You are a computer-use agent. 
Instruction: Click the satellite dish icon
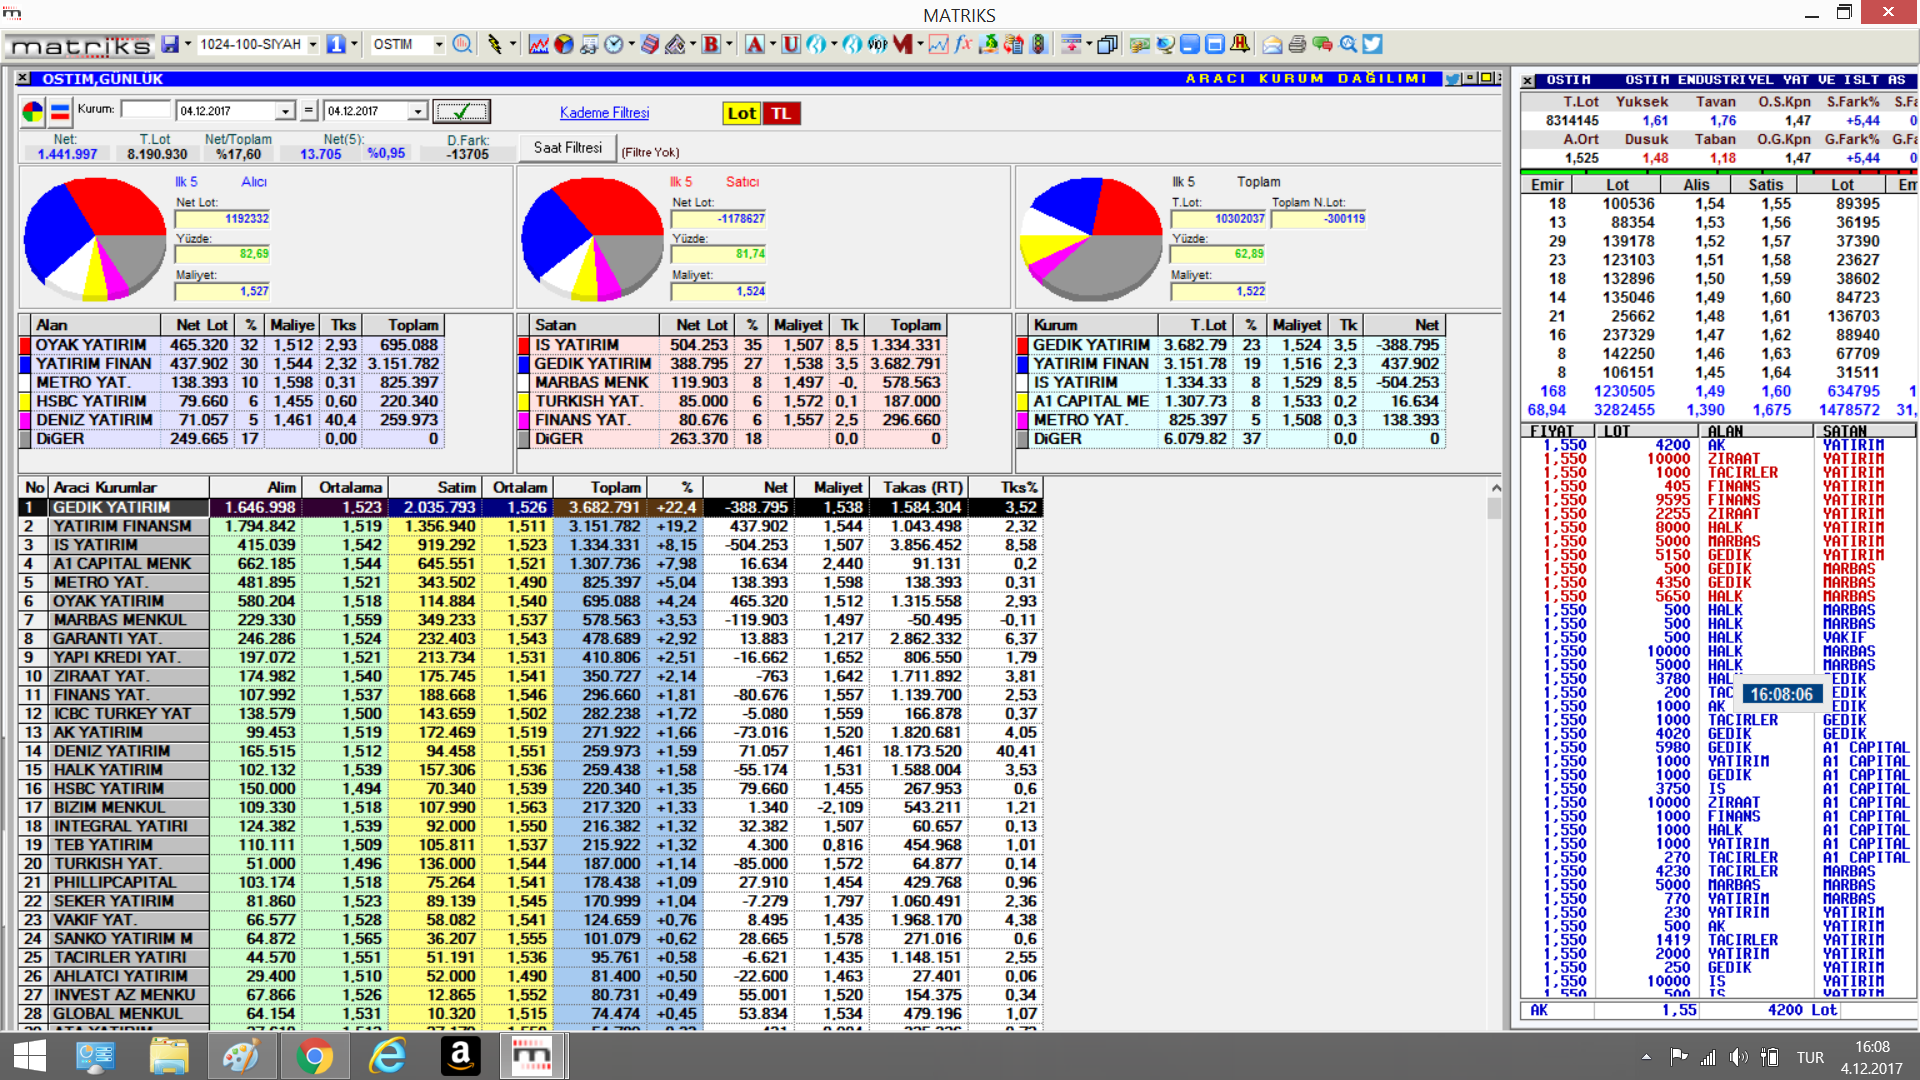click(1165, 44)
